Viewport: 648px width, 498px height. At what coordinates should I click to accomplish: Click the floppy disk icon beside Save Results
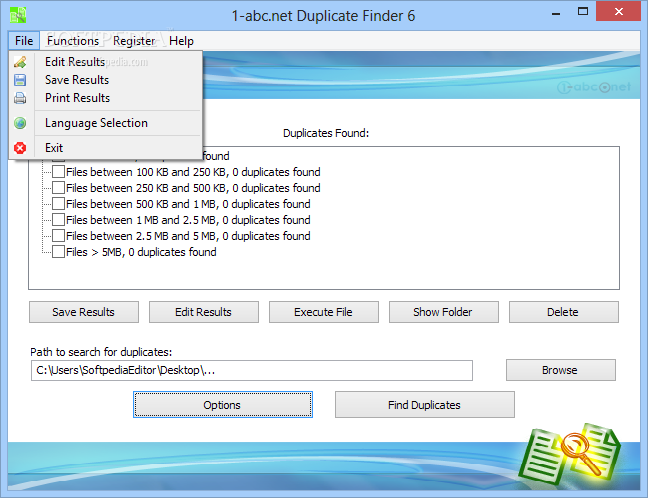[x=20, y=80]
